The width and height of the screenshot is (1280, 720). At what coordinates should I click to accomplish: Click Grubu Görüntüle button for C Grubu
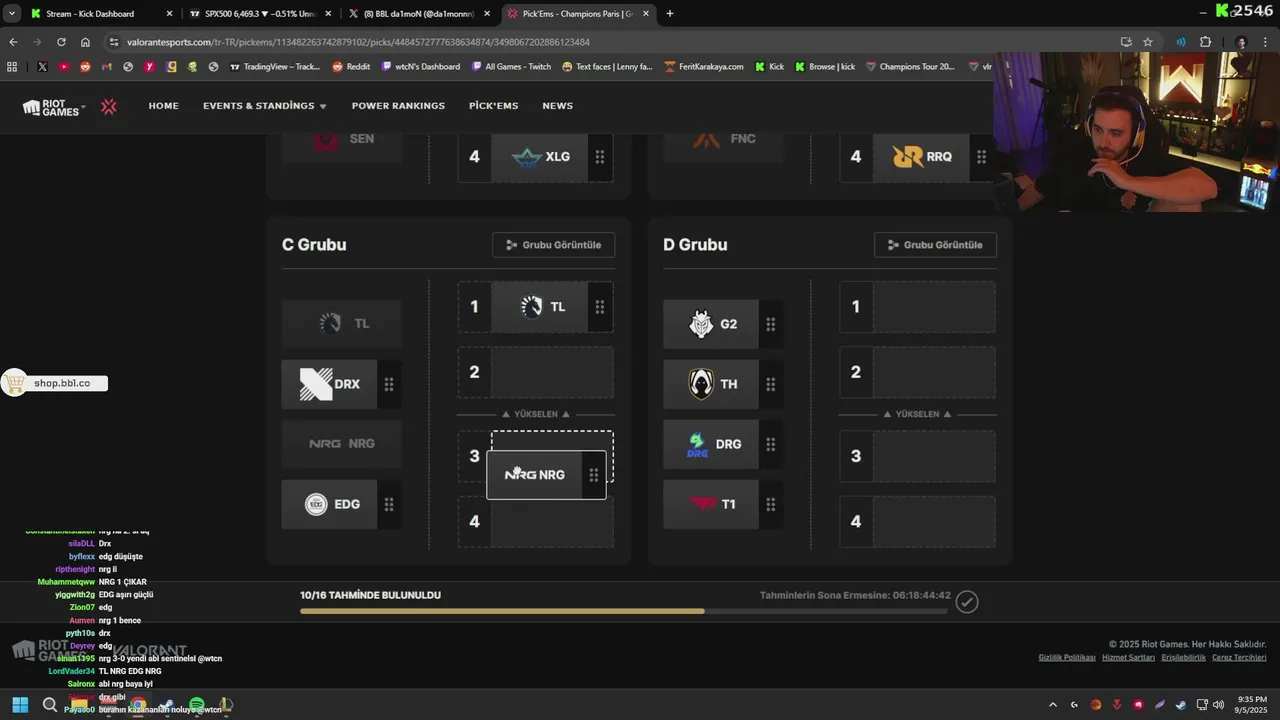554,245
